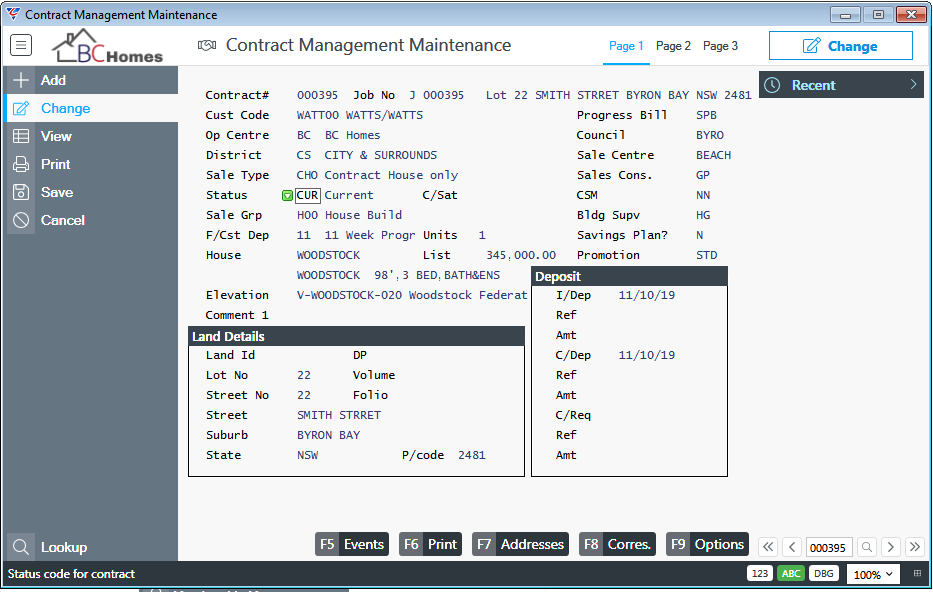933x592 pixels.
Task: Go to next record arrow
Action: (891, 547)
